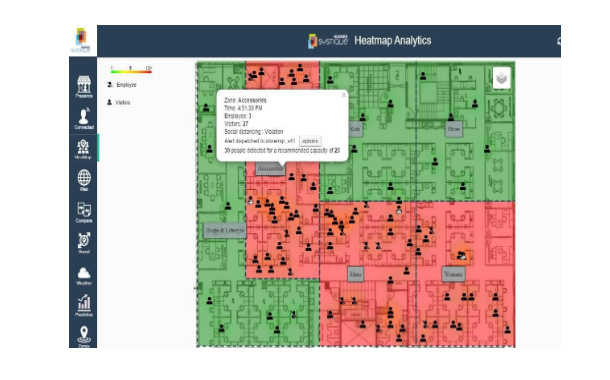Open the map layers control
The height and width of the screenshot is (380, 610).
501,78
